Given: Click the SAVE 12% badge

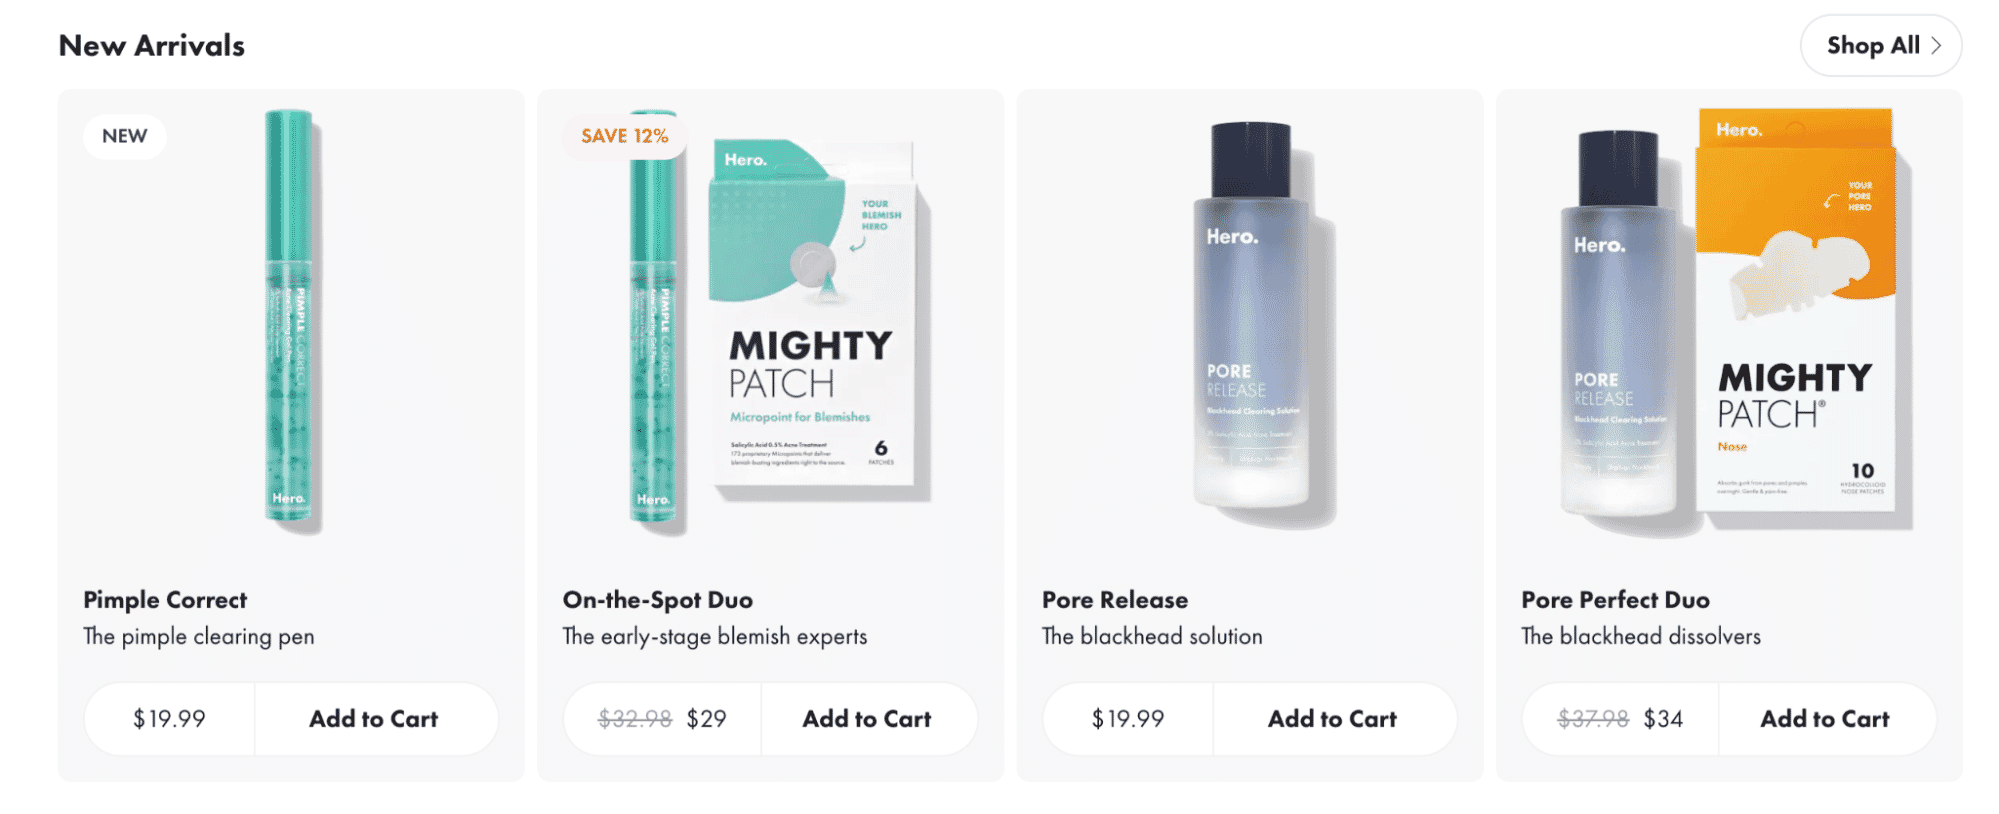Looking at the screenshot, I should pos(625,136).
